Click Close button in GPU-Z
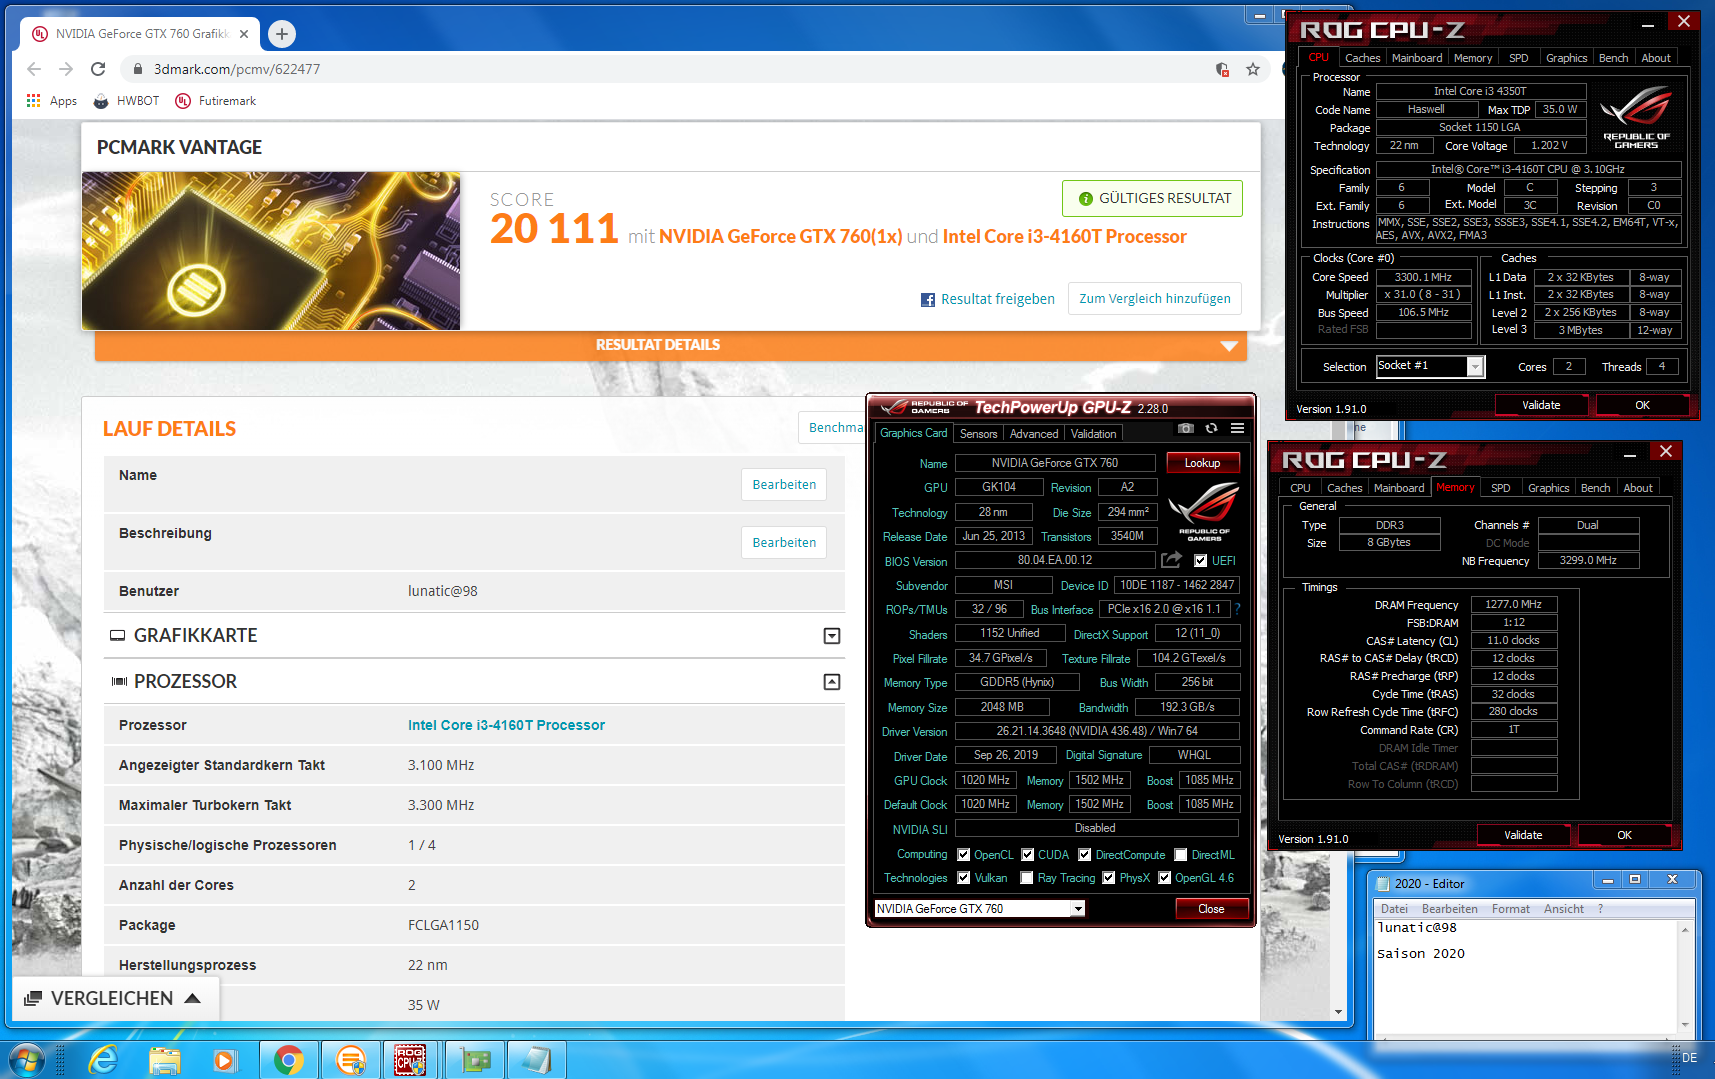Viewport: 1715px width, 1079px height. 1211,909
